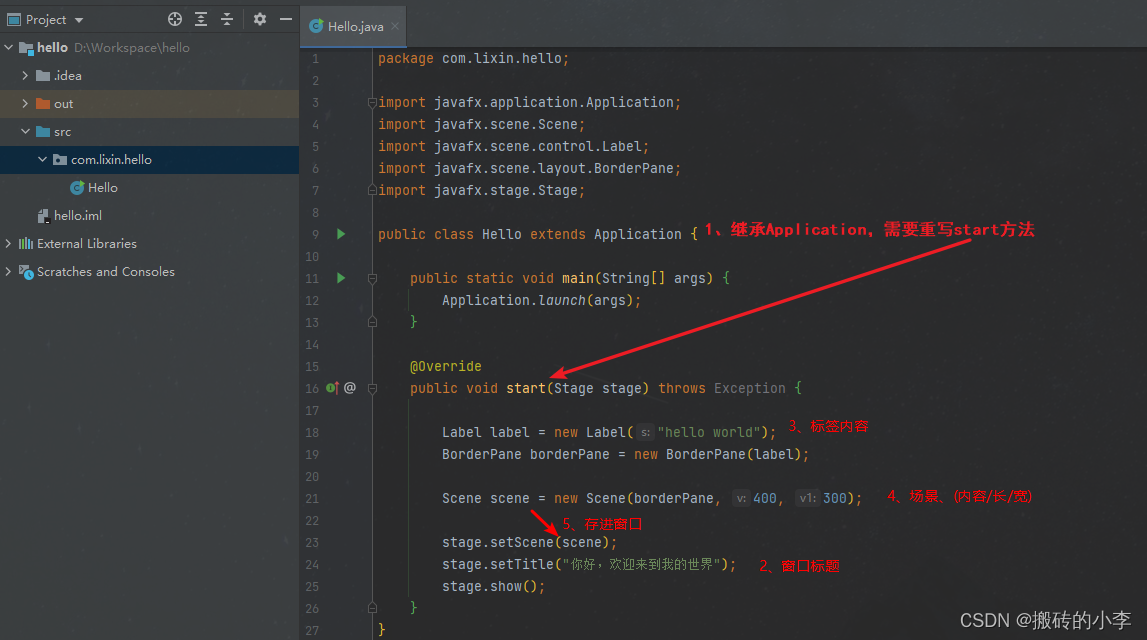Screen dimensions: 1147x640
Task: Select the src folder row
Action: pos(149,132)
